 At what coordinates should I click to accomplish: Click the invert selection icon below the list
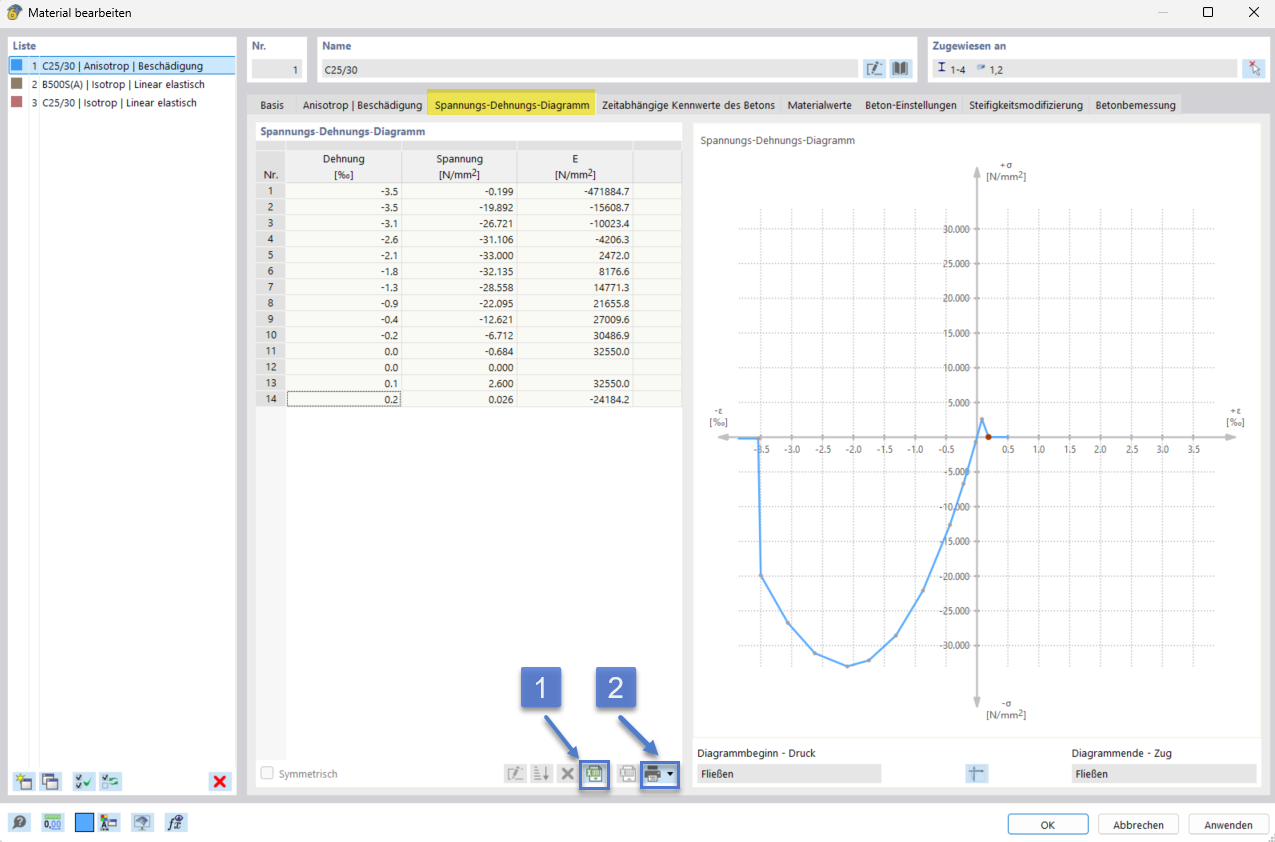[111, 781]
